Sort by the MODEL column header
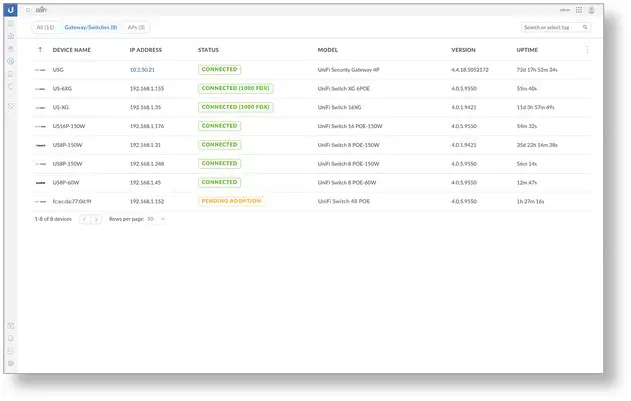The height and width of the screenshot is (401, 631). (328, 50)
